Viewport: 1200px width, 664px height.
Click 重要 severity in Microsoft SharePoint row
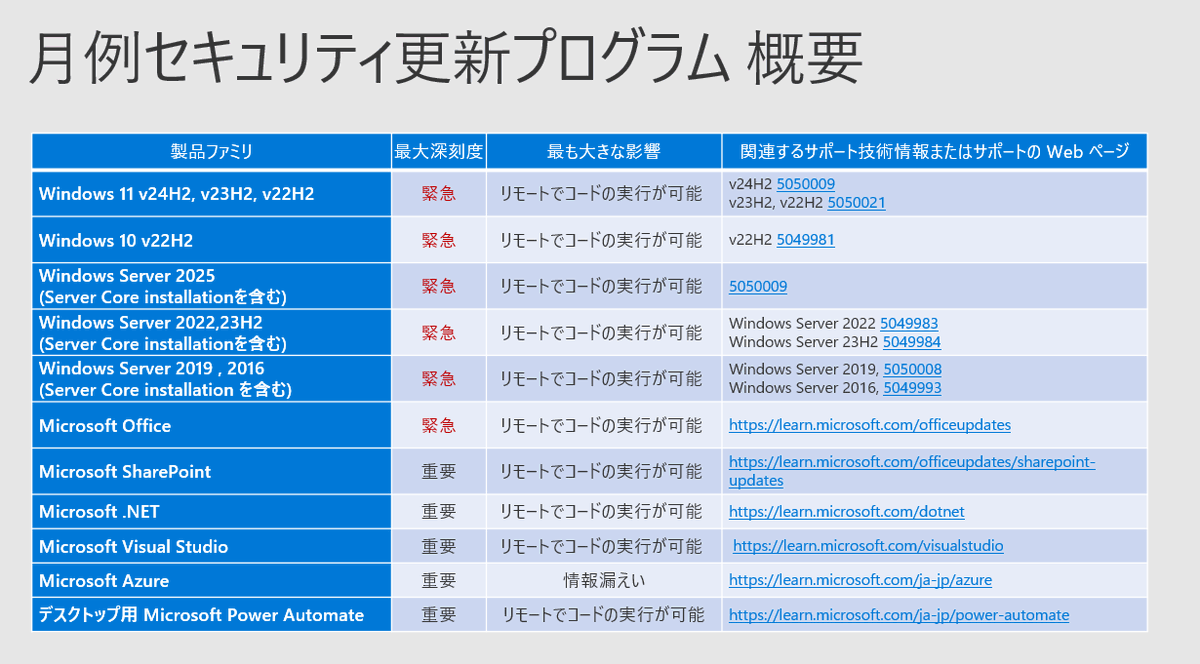tap(439, 471)
